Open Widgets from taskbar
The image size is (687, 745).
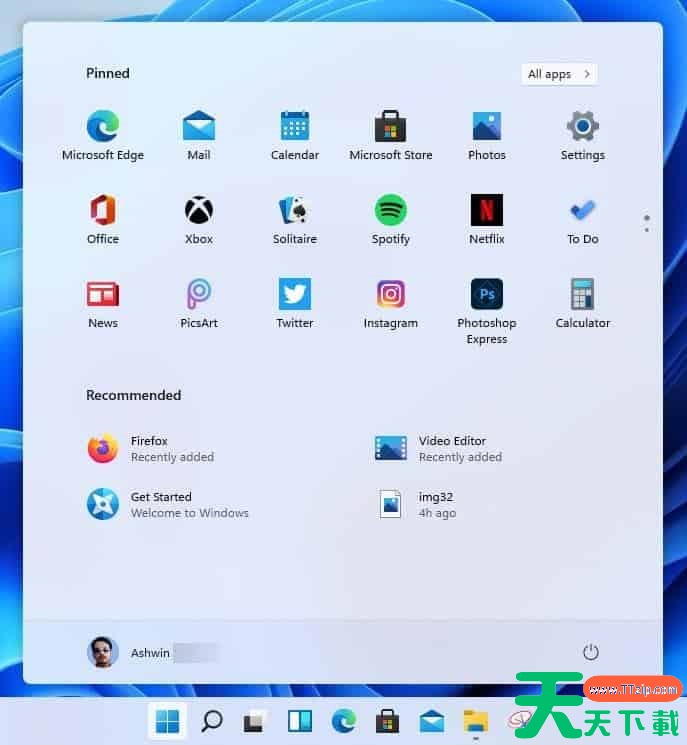click(300, 722)
